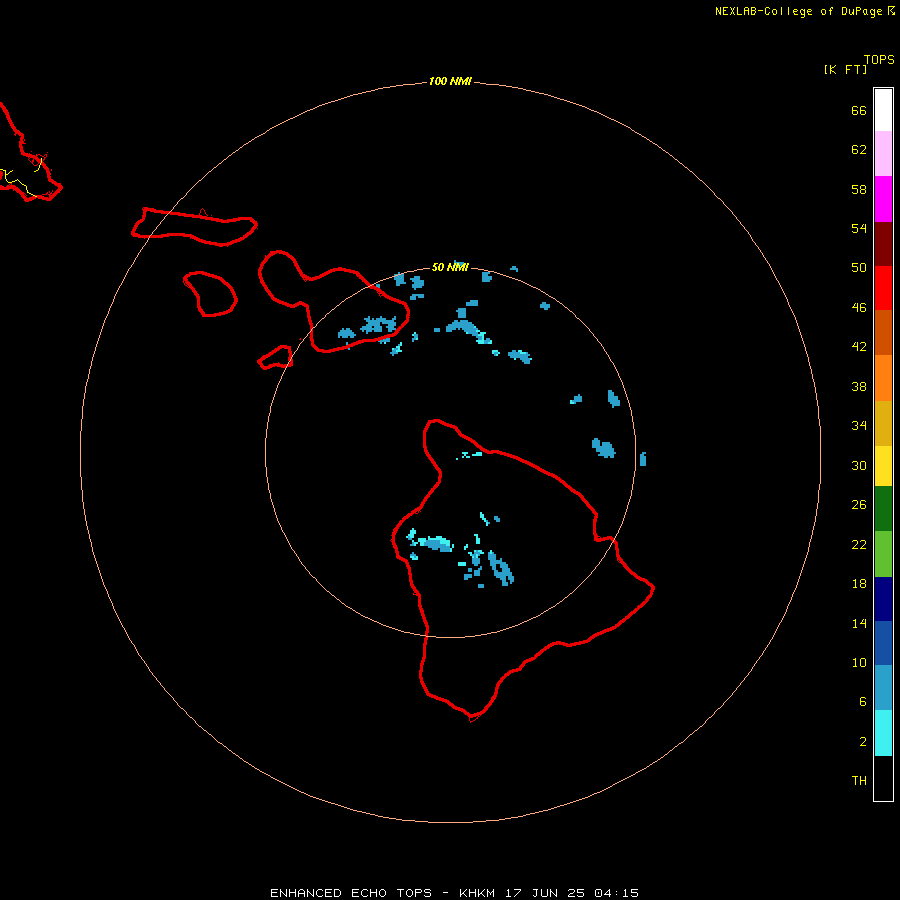Pick the dark red legend segment

pyautogui.click(x=883, y=243)
